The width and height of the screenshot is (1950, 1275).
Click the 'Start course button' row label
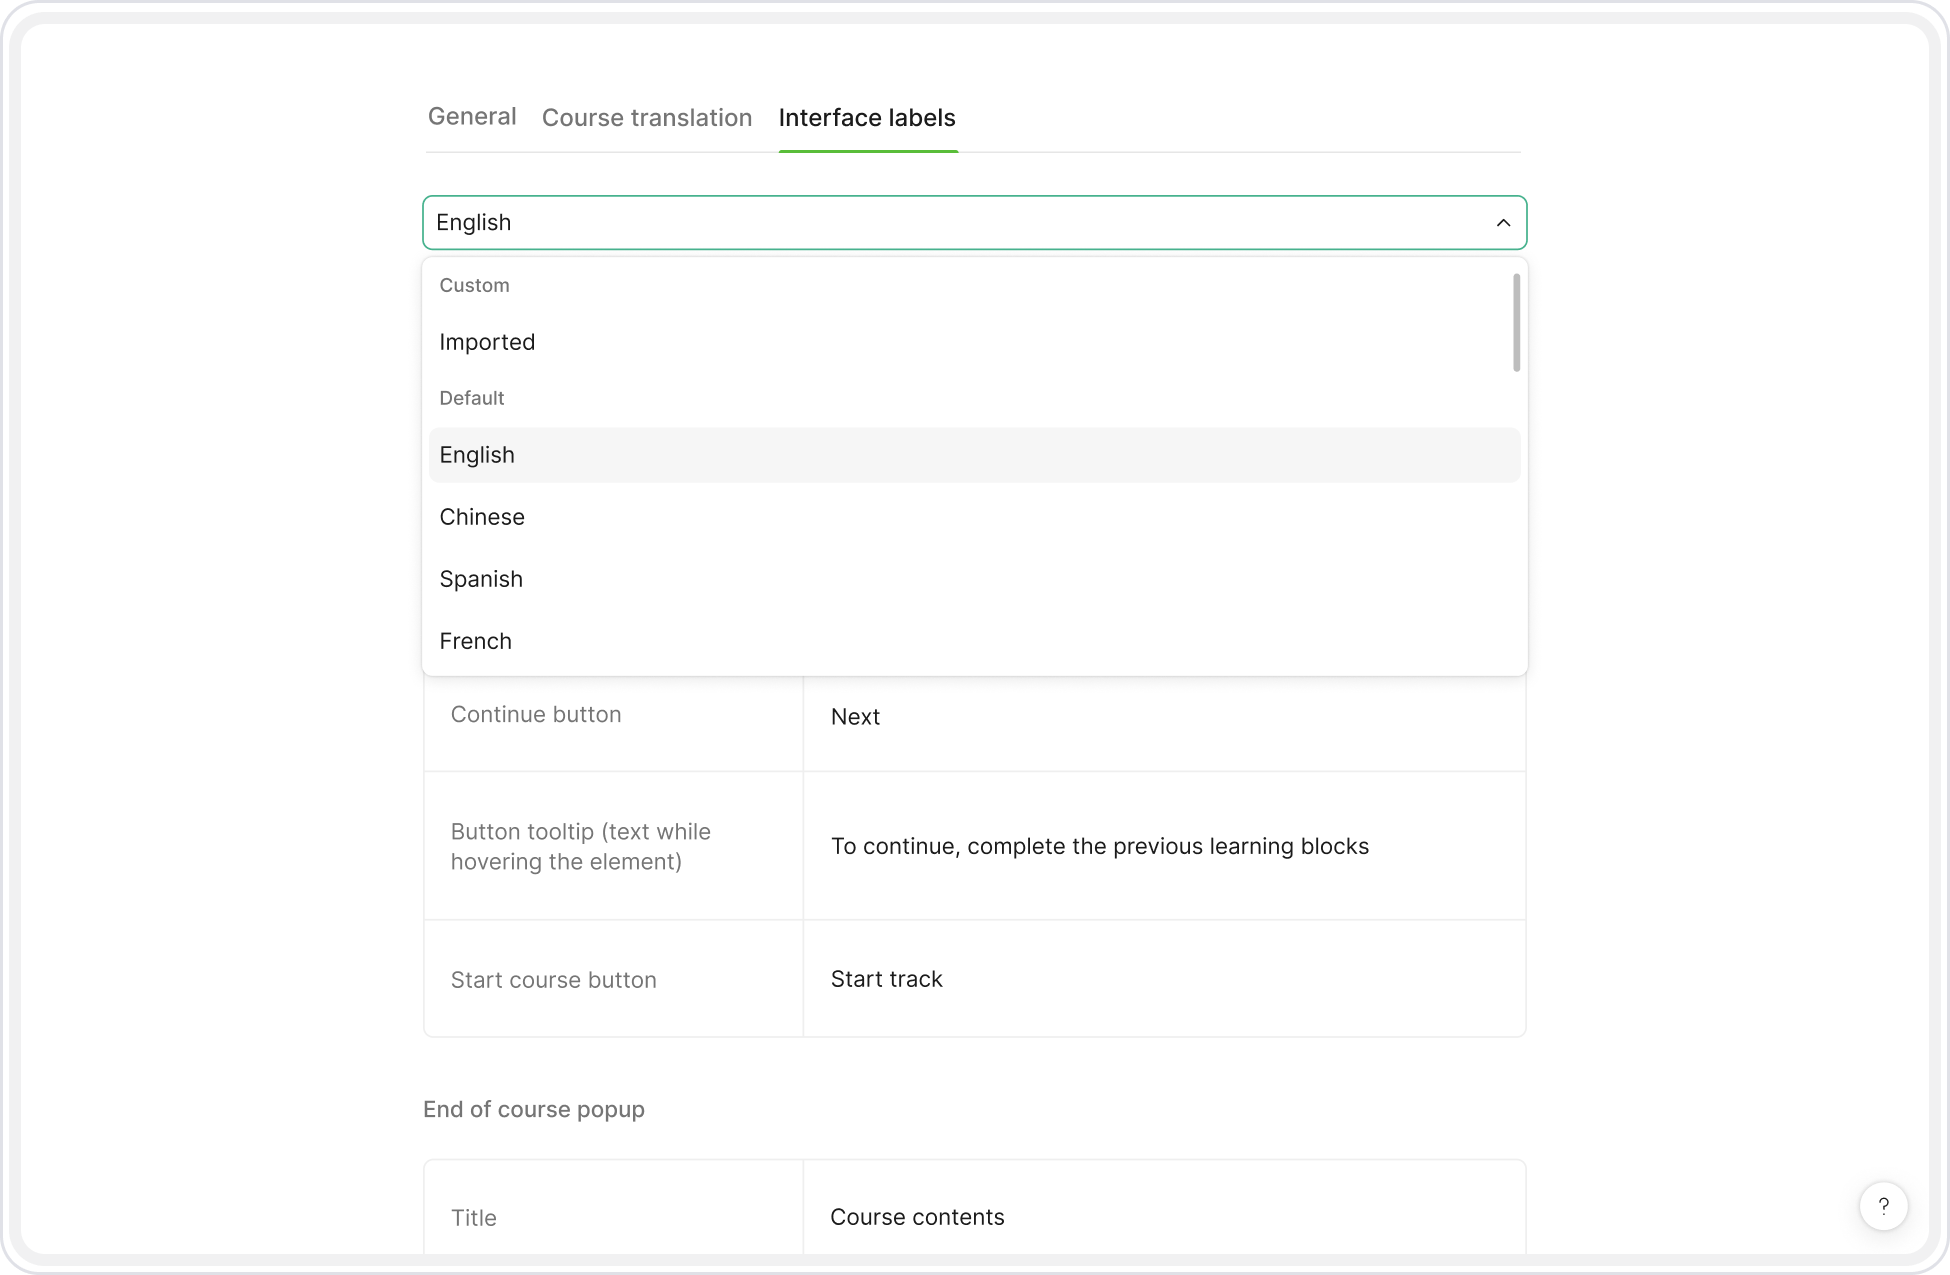coord(553,980)
